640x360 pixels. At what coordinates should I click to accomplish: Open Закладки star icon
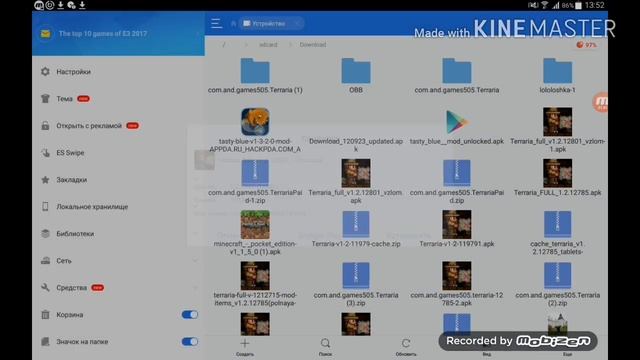pyautogui.click(x=45, y=180)
